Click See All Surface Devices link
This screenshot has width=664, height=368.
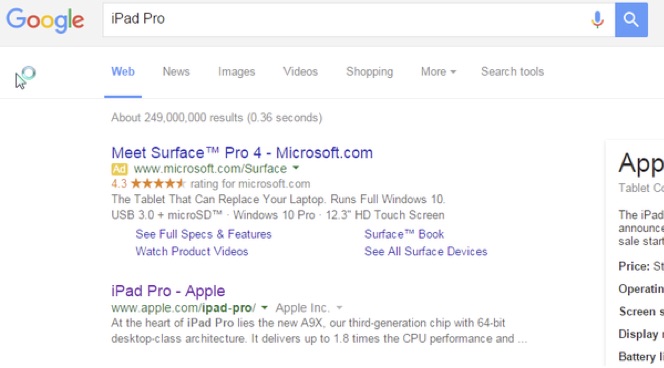click(426, 251)
